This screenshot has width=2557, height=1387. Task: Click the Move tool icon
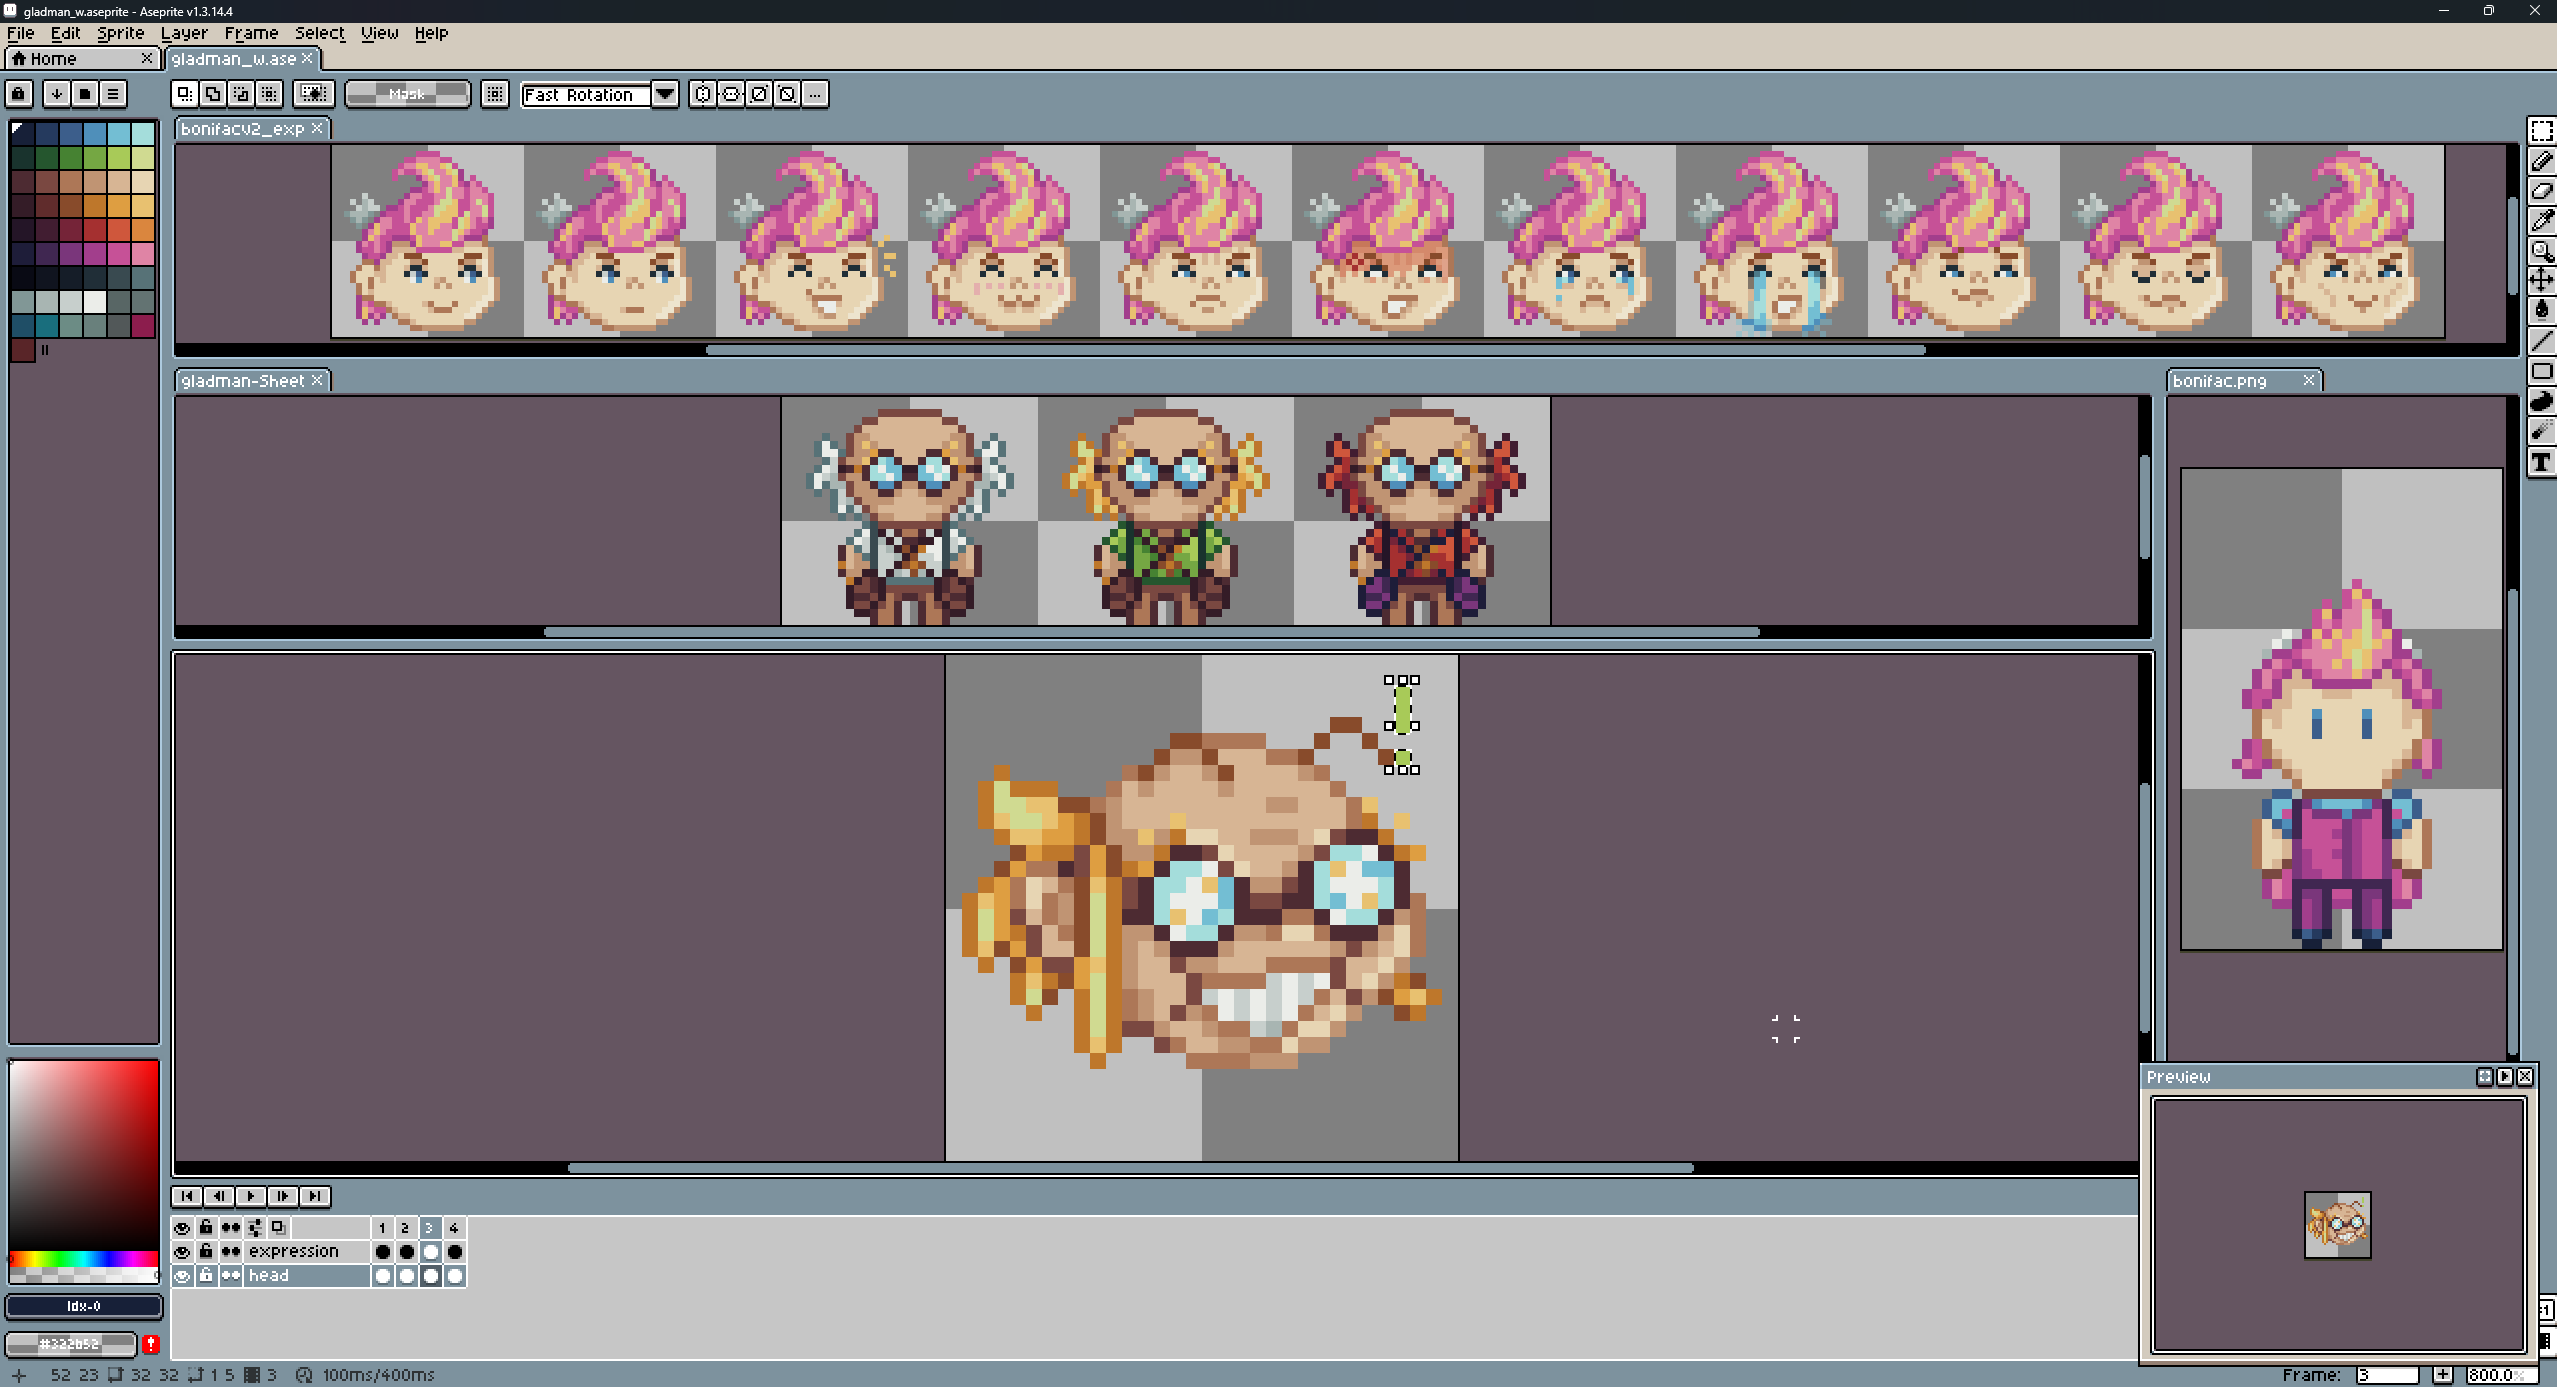(2541, 280)
